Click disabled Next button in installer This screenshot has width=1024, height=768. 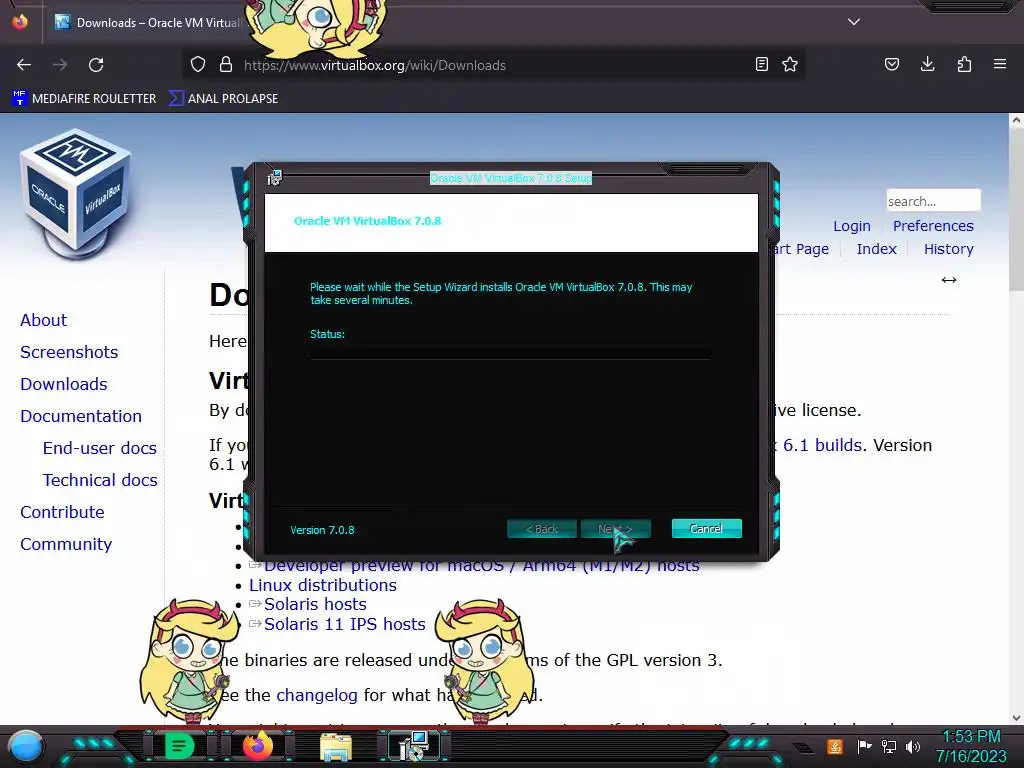[x=615, y=528]
